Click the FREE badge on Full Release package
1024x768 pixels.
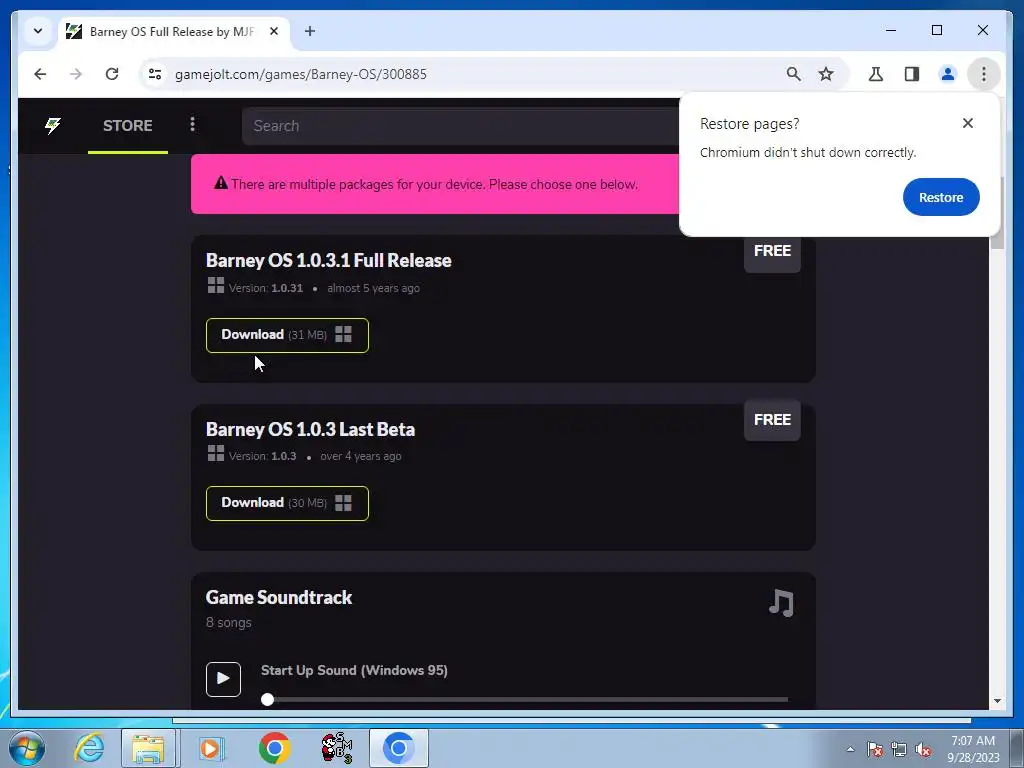772,251
